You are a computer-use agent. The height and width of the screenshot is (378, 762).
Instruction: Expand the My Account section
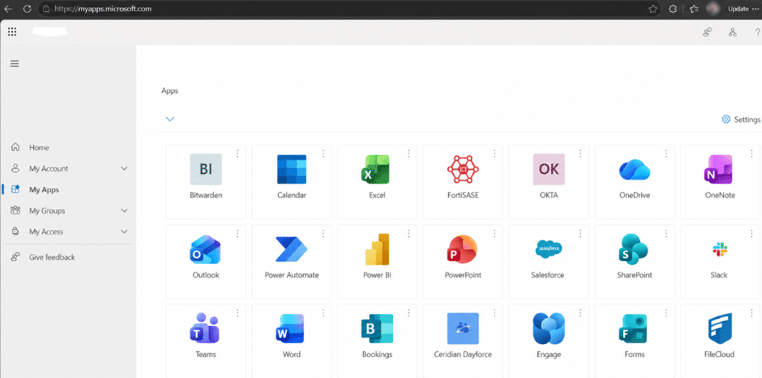point(124,169)
